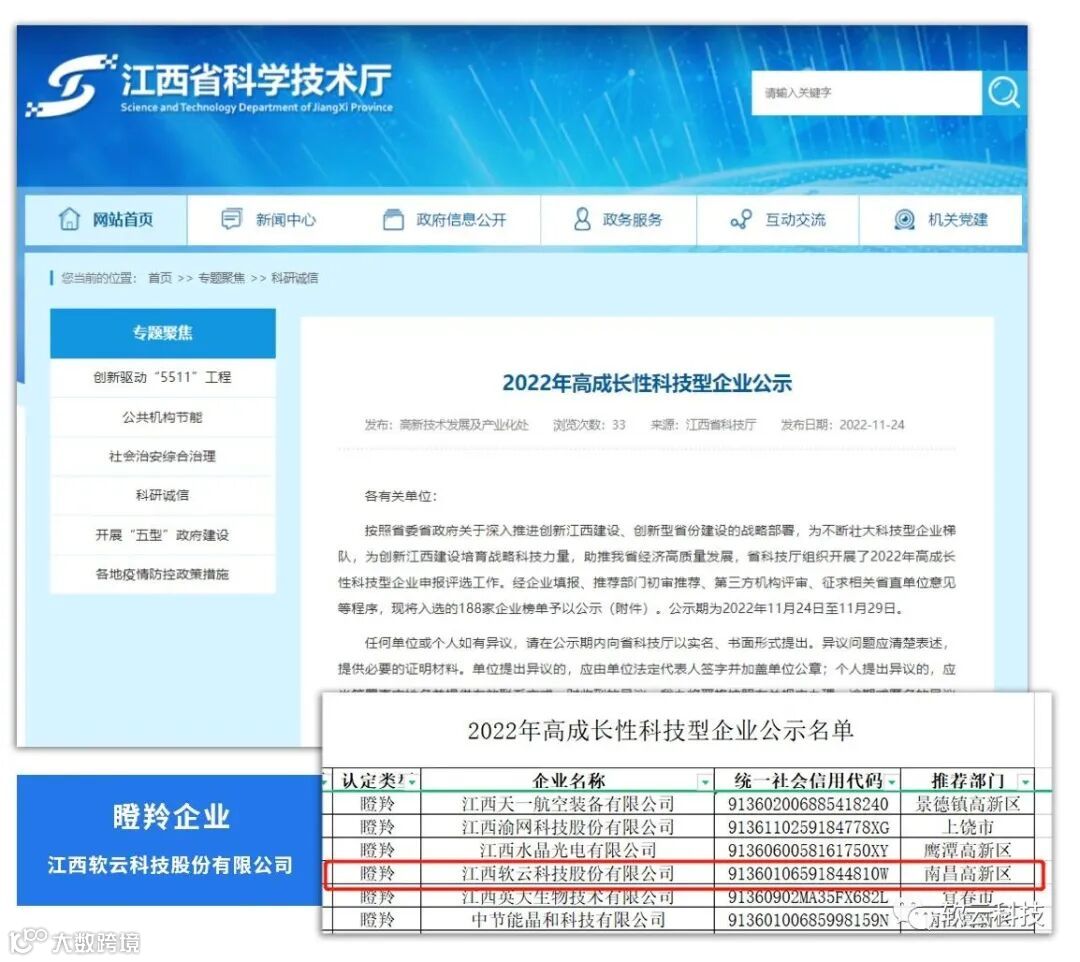Open the 推荐部门 column filter dropdown
This screenshot has width=1080, height=962.
(x=1026, y=782)
